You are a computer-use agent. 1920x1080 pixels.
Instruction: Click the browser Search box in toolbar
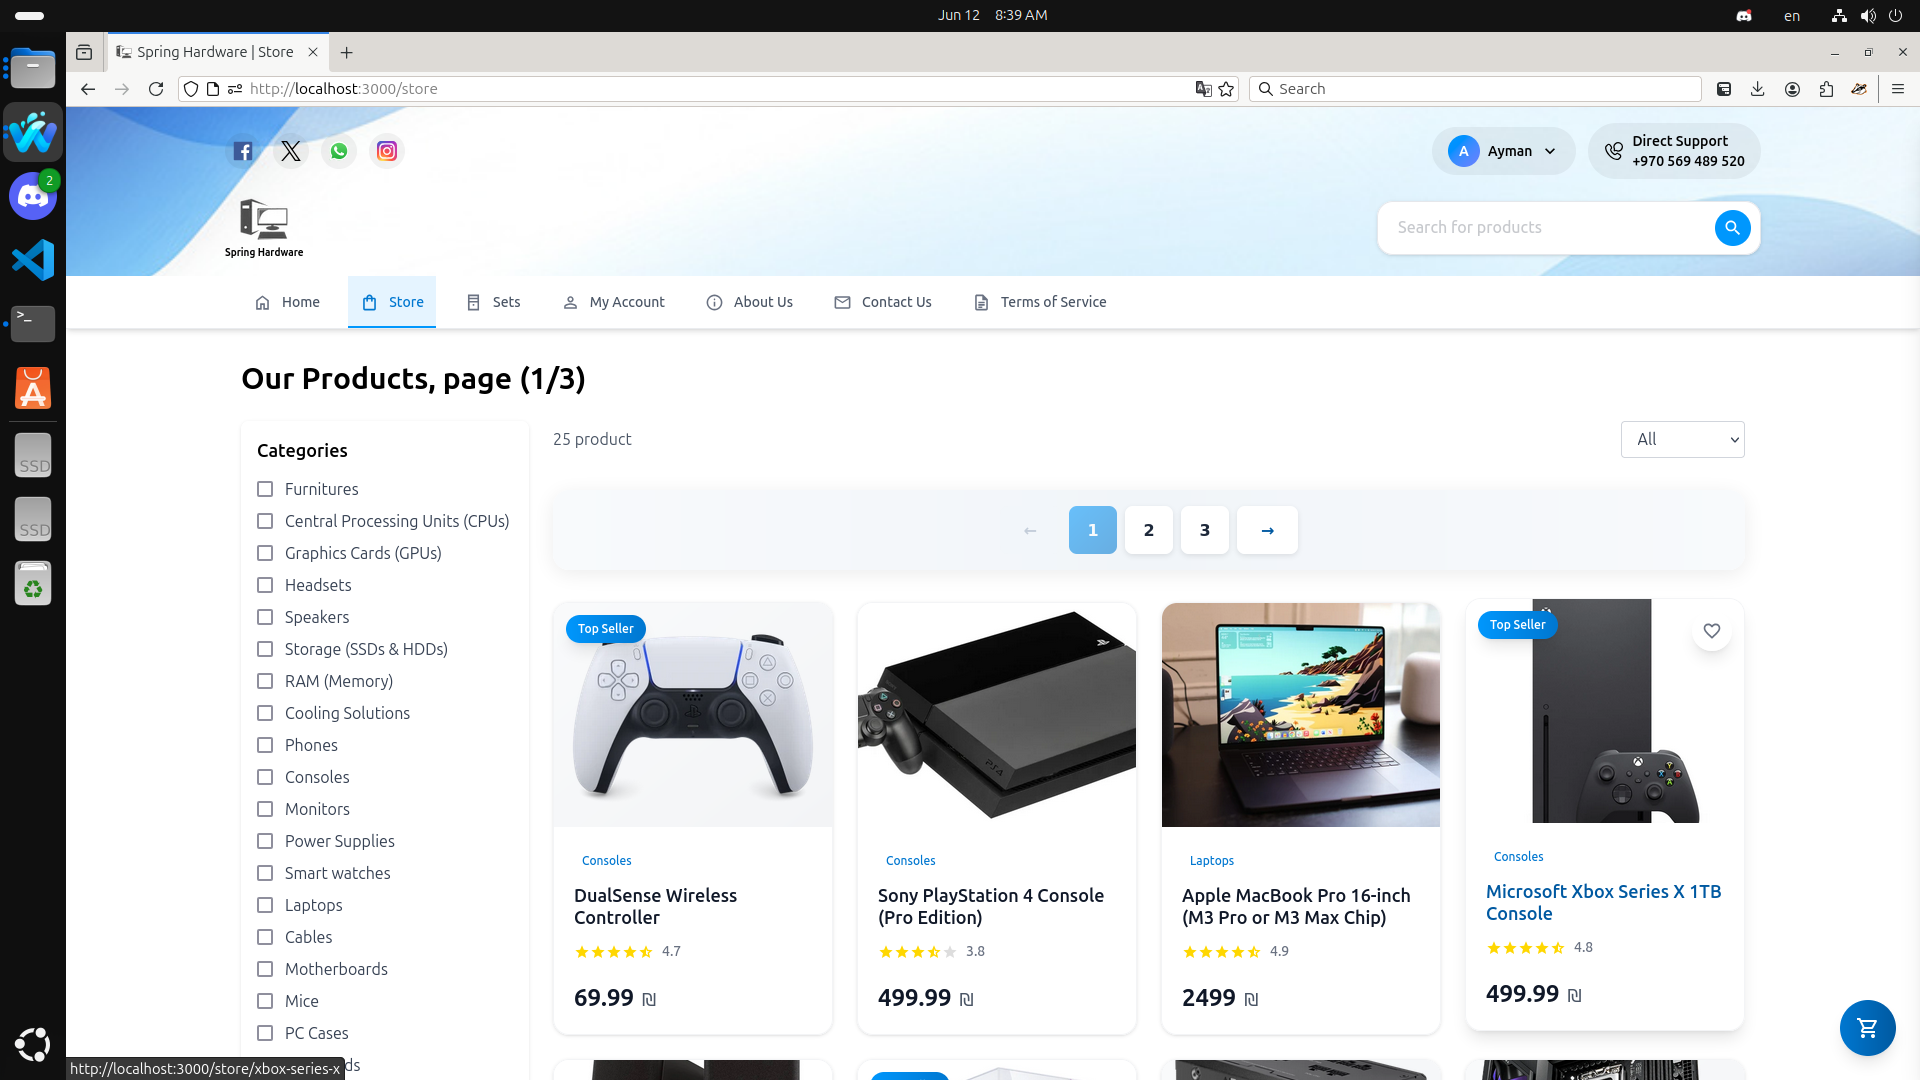[1475, 89]
